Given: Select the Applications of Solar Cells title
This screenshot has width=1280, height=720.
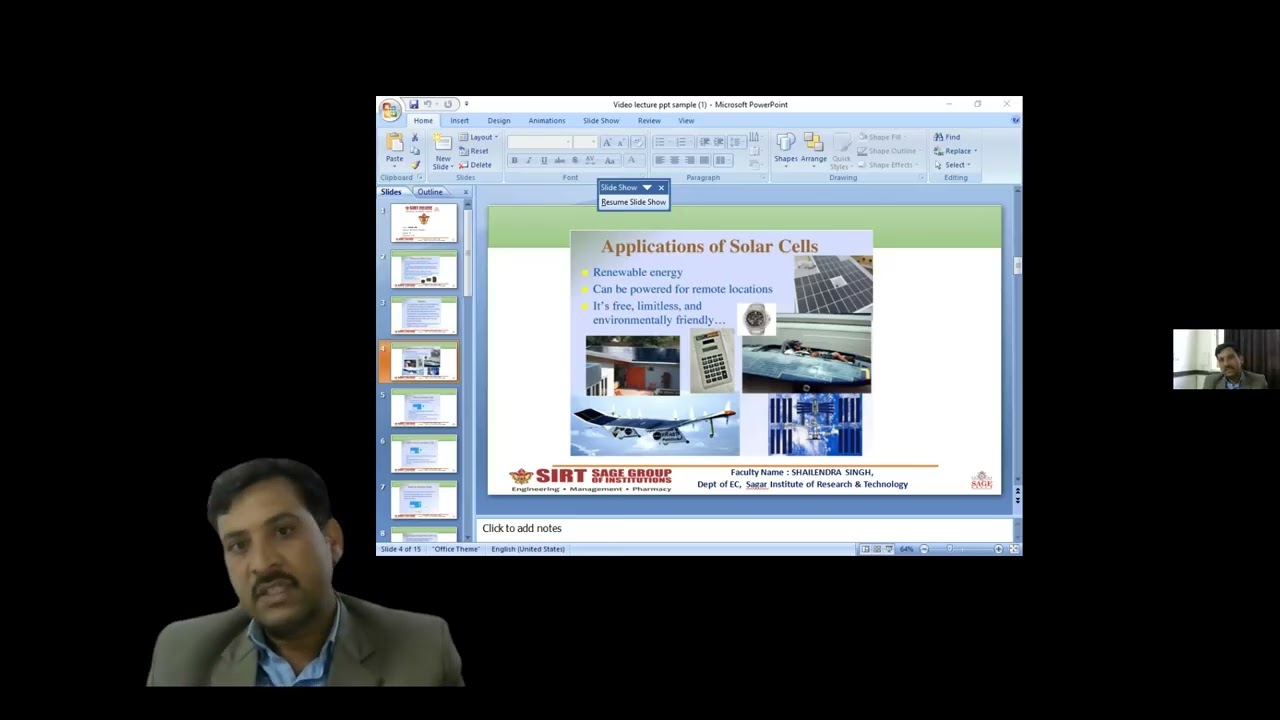Looking at the screenshot, I should pyautogui.click(x=709, y=246).
